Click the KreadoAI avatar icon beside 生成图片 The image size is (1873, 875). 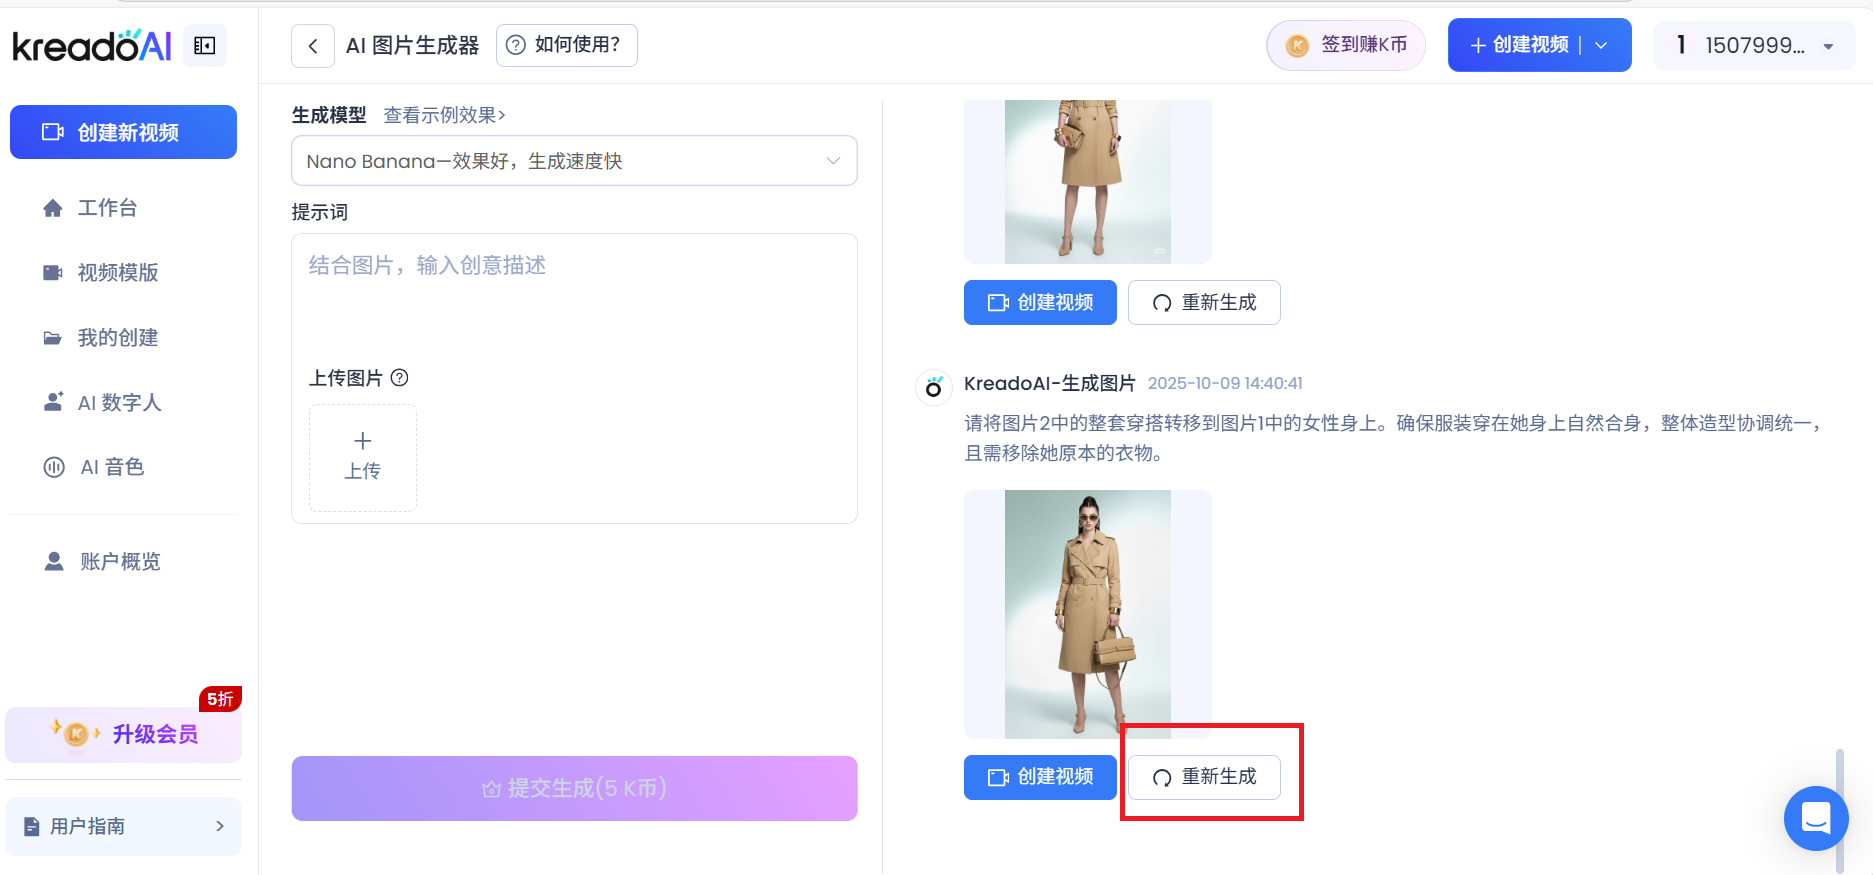pyautogui.click(x=933, y=387)
